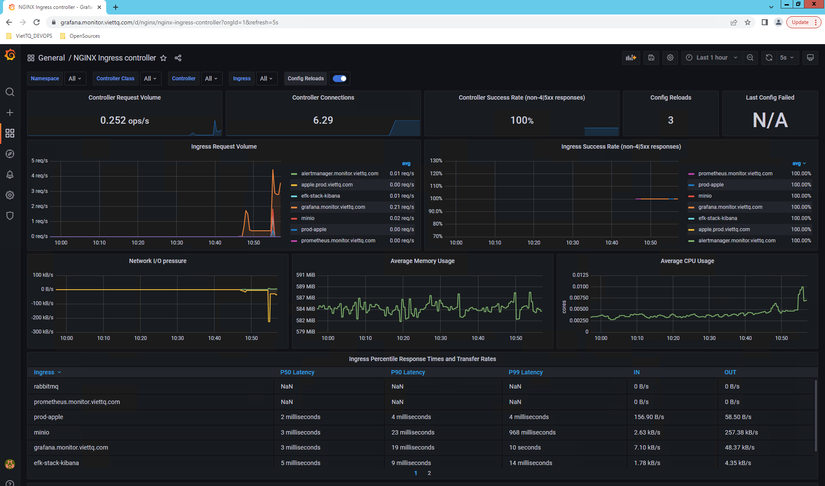Cycle view mode with the monitor icon
This screenshot has width=825, height=486.
point(810,58)
